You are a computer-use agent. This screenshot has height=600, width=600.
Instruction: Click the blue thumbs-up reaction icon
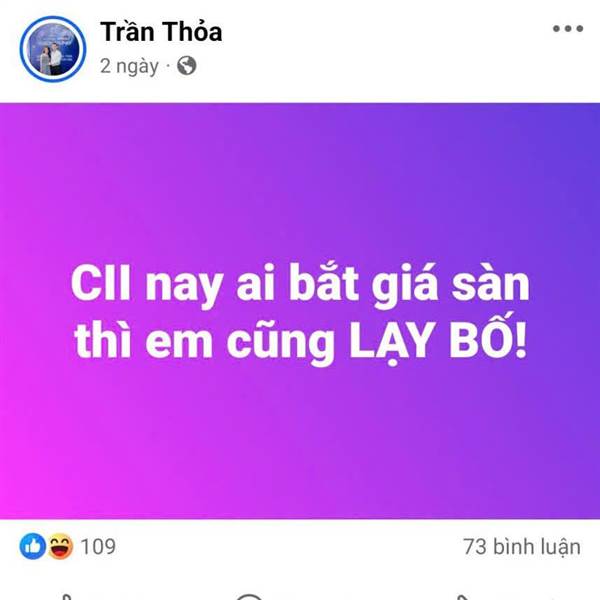point(33,546)
